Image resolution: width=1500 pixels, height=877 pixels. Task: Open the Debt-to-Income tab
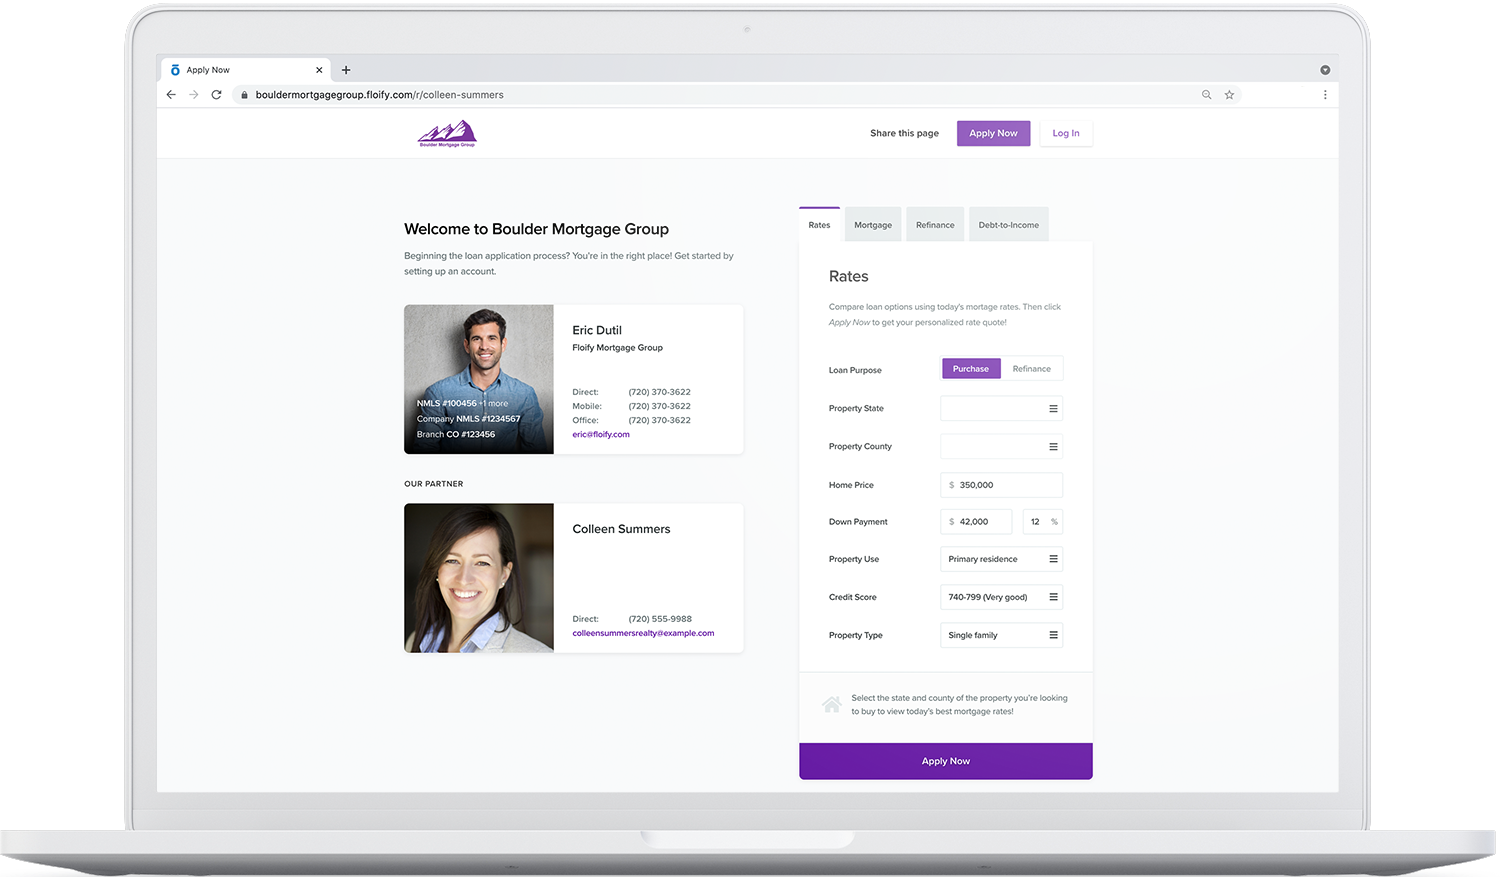click(1008, 224)
